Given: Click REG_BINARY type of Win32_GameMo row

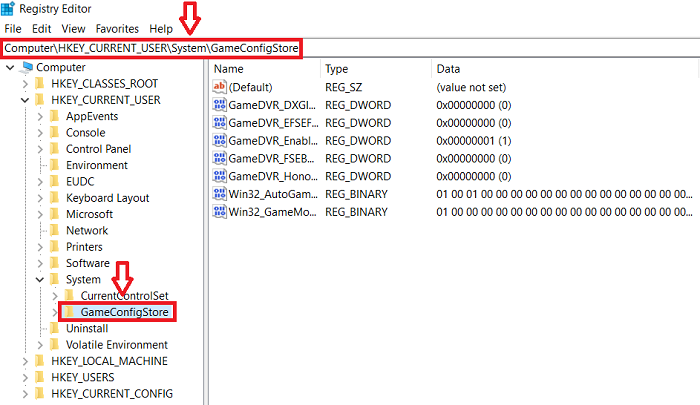Looking at the screenshot, I should (356, 212).
